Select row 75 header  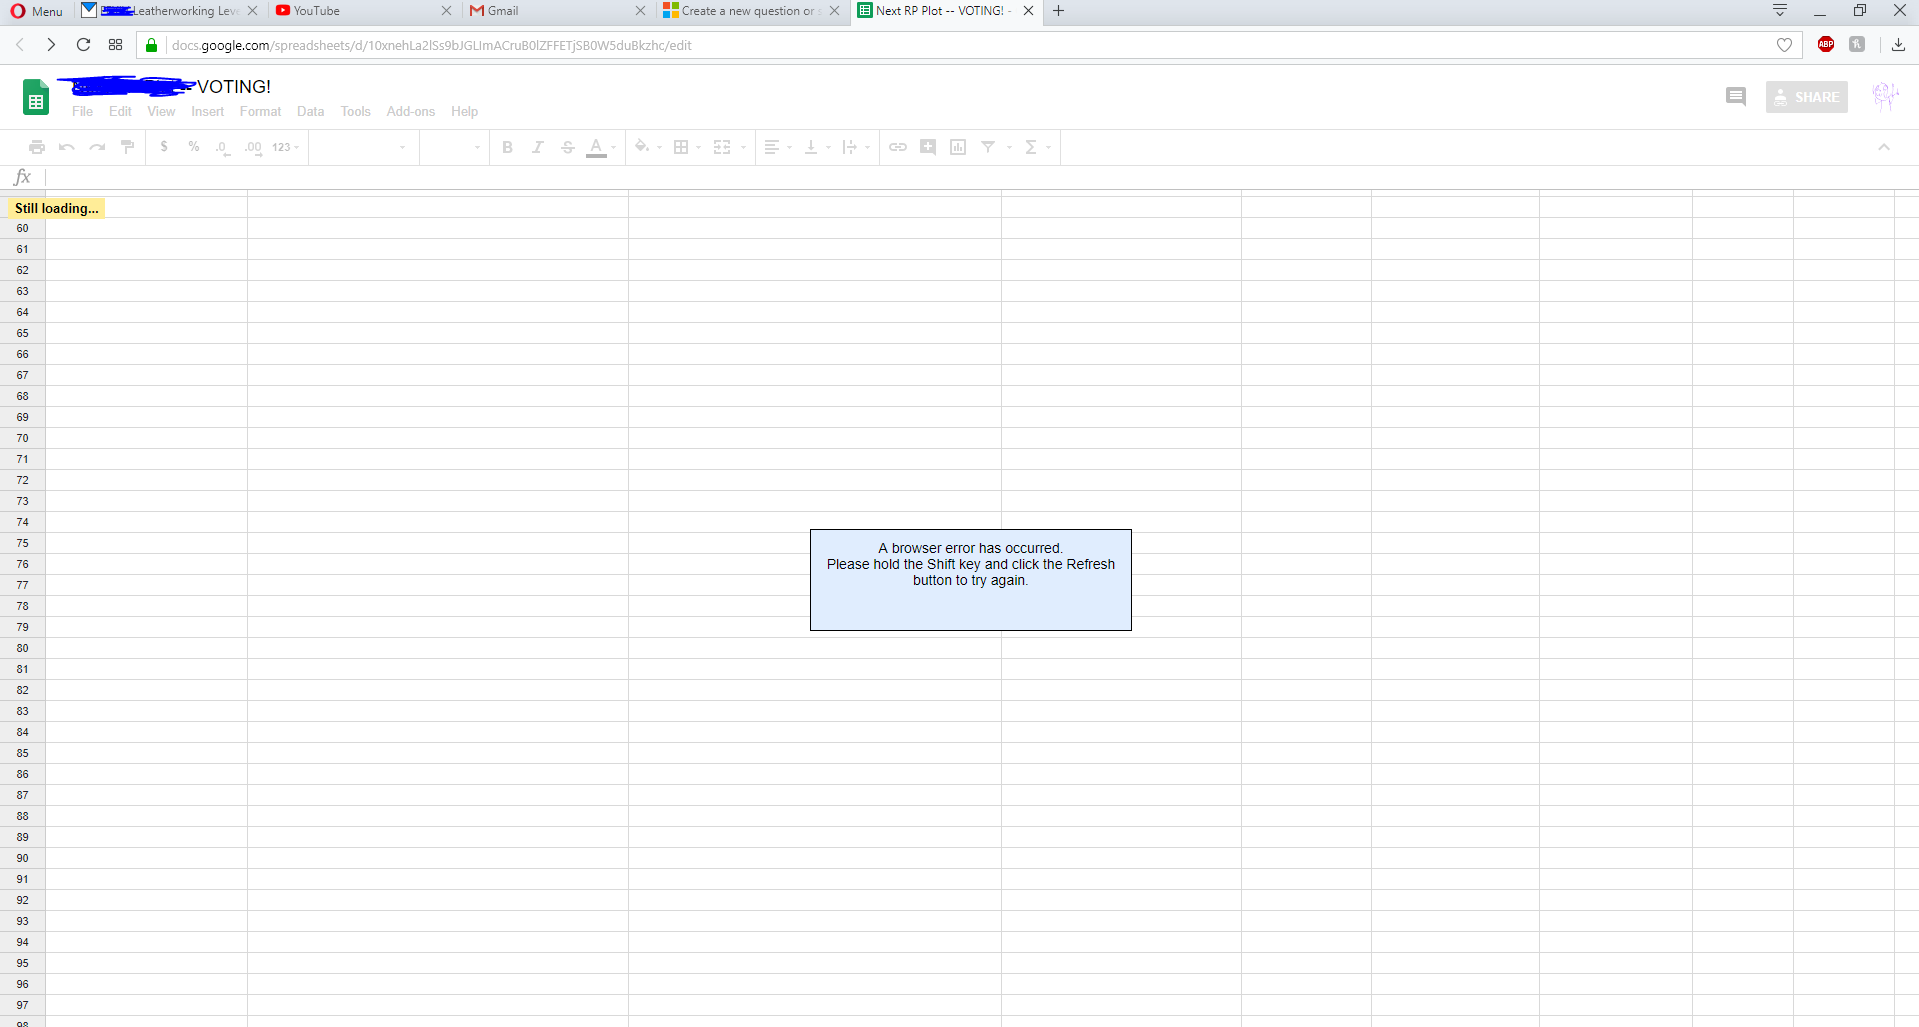(x=22, y=543)
